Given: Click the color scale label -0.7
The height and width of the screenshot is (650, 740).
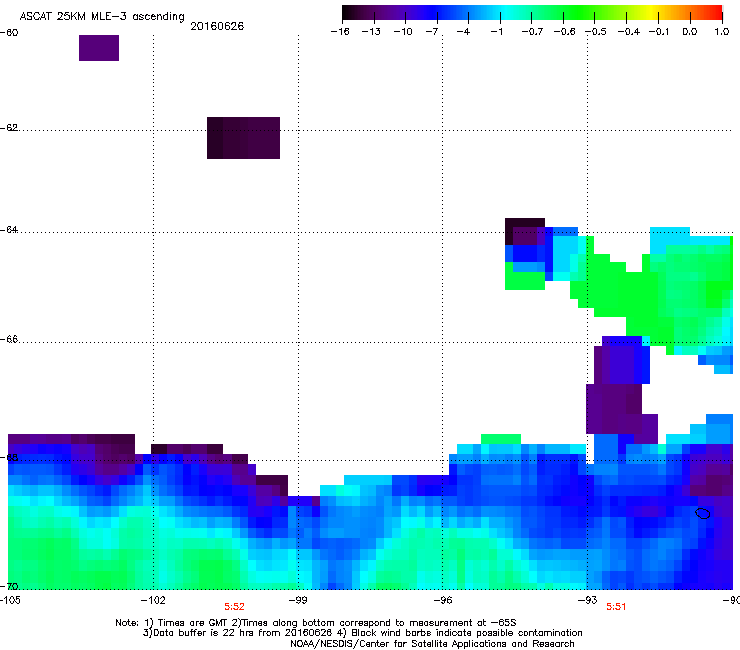Looking at the screenshot, I should click(532, 32).
